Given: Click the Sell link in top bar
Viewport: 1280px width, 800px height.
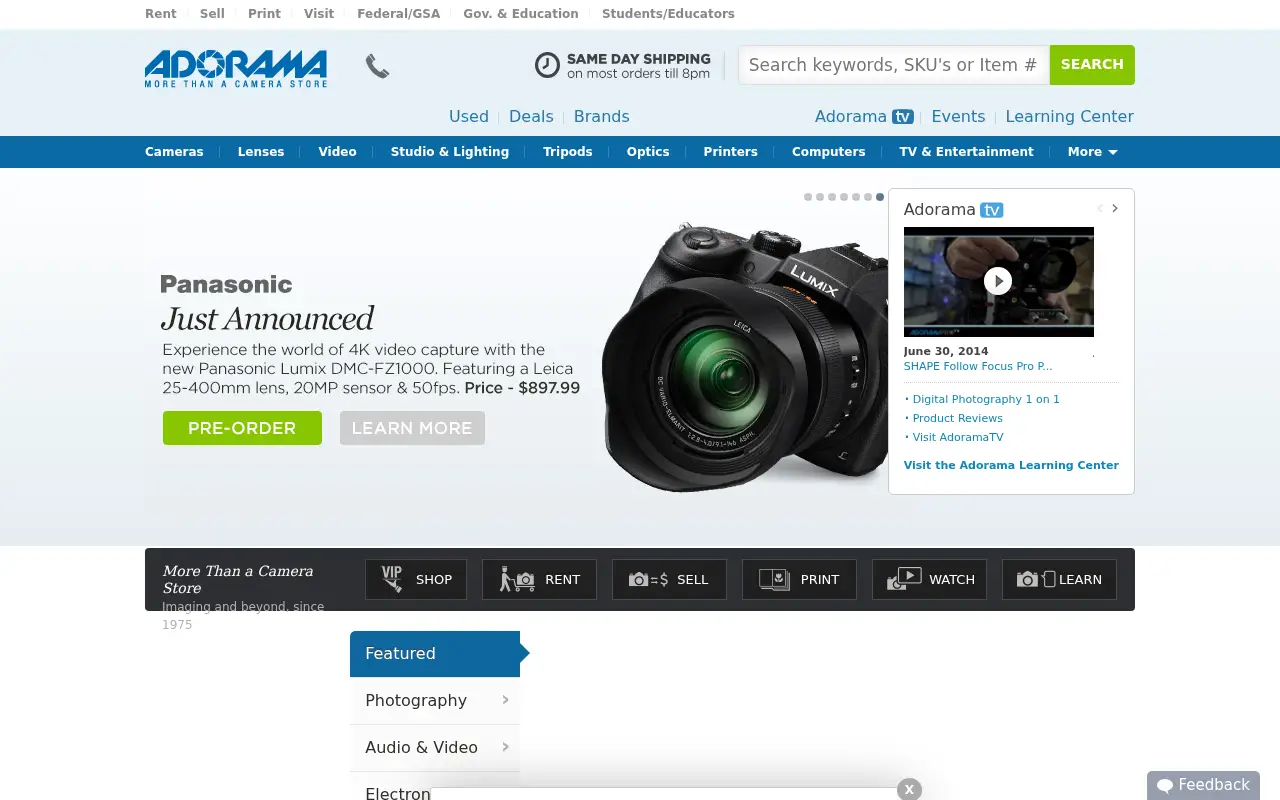Looking at the screenshot, I should point(212,14).
